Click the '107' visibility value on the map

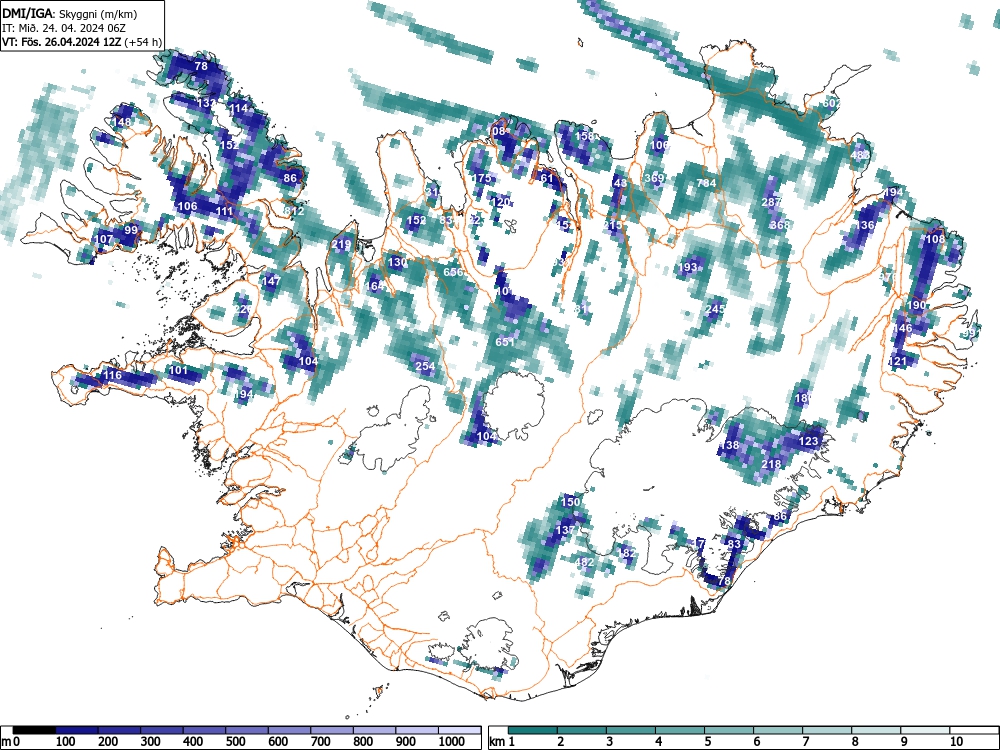click(x=103, y=239)
